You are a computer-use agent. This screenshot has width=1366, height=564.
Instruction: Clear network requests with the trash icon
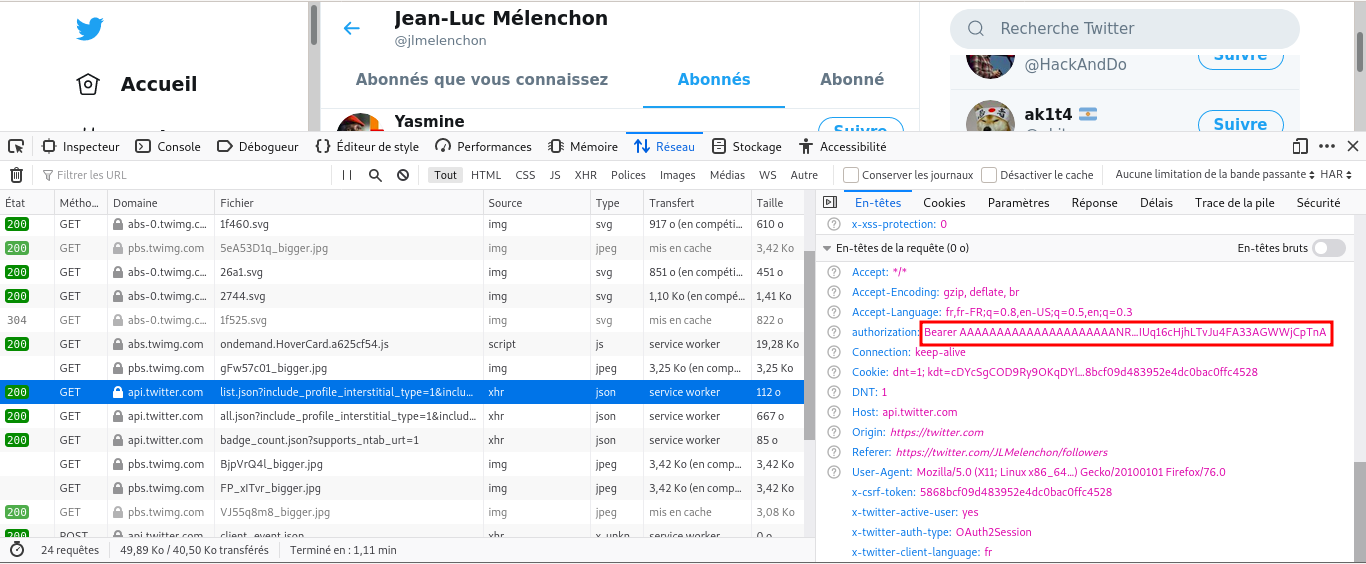(x=16, y=175)
